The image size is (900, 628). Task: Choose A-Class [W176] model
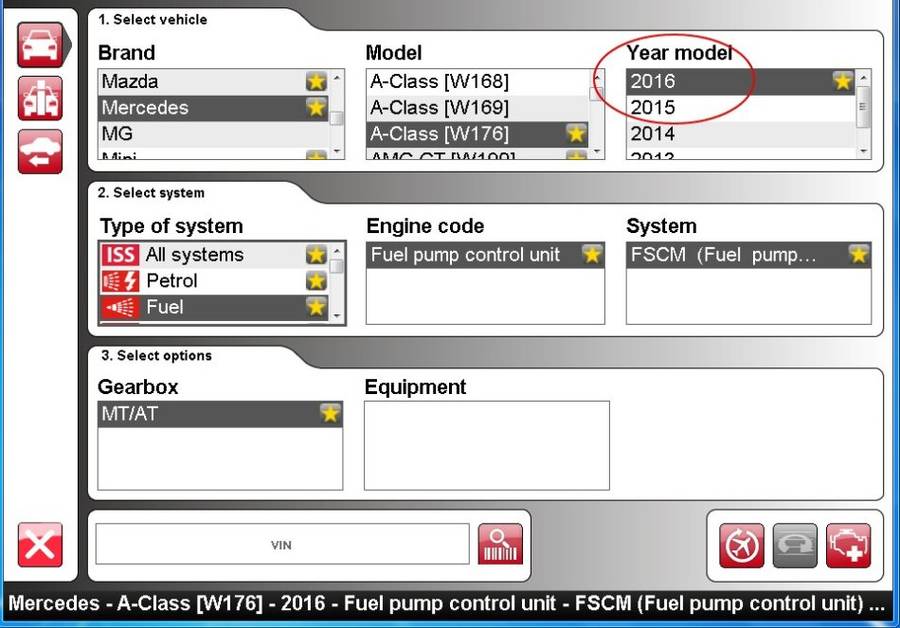click(478, 134)
